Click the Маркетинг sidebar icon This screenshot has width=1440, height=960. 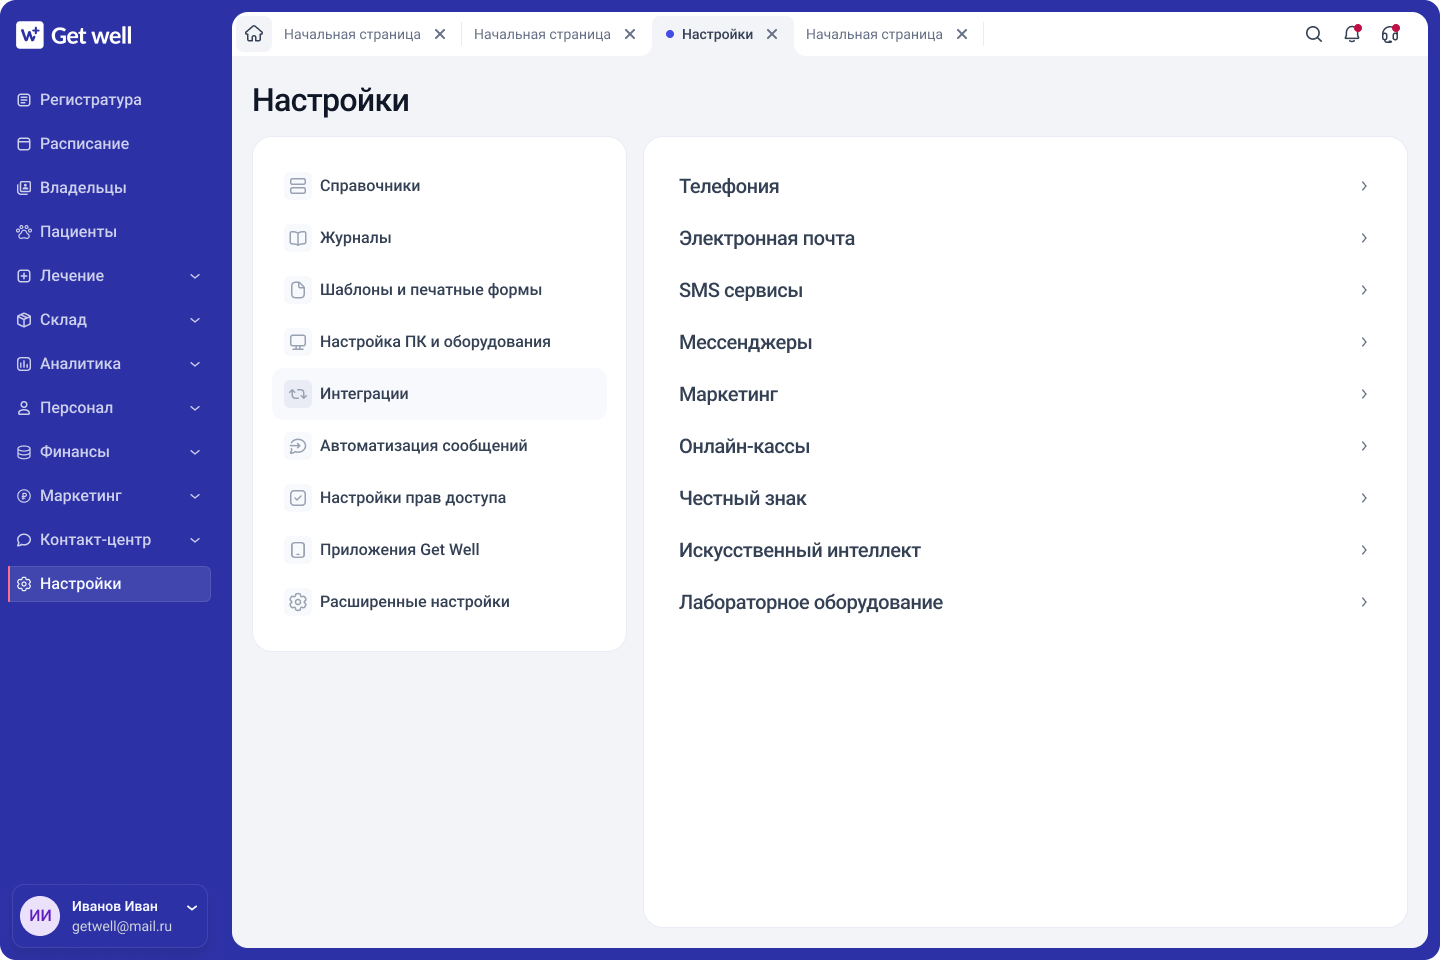coord(24,496)
